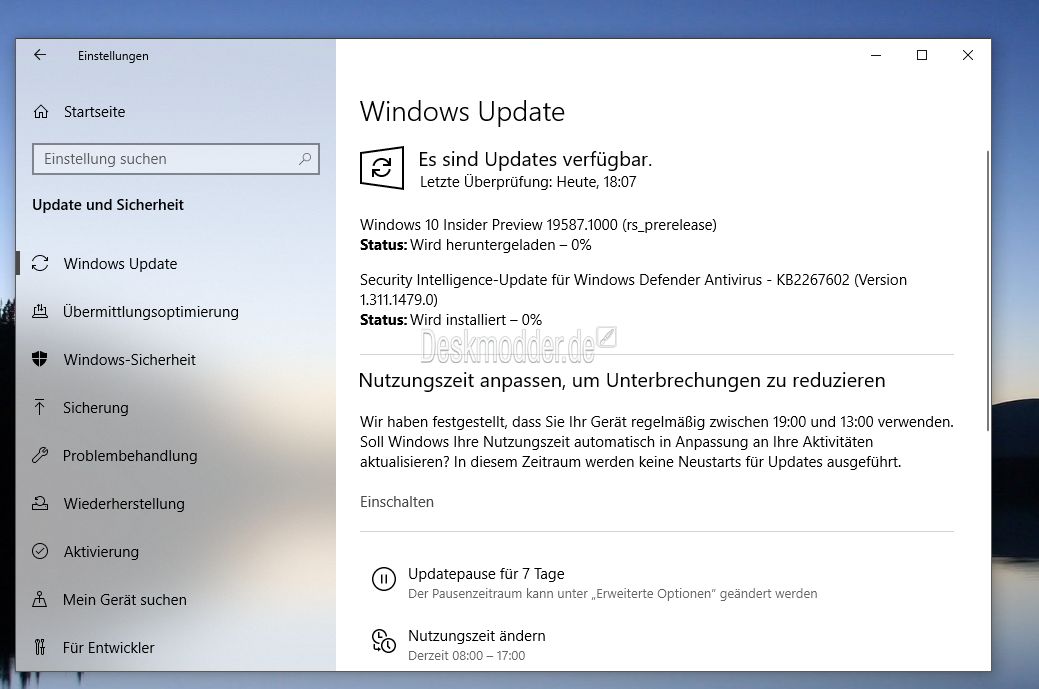
Task: Go back using the back arrow
Action: click(40, 55)
